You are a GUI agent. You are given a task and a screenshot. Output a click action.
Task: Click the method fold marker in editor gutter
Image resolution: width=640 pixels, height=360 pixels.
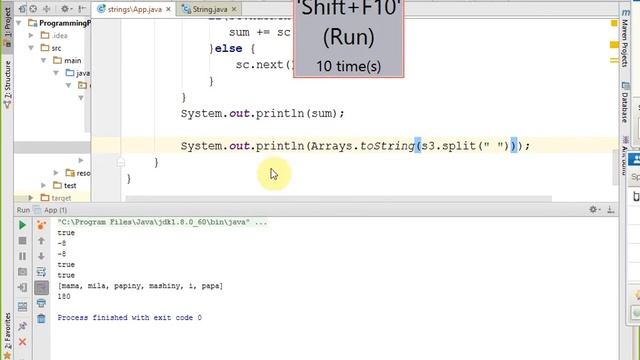[121, 162]
